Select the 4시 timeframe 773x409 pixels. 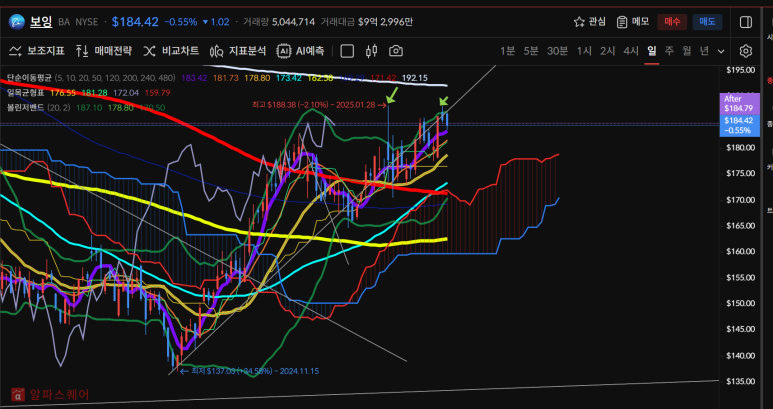point(631,51)
